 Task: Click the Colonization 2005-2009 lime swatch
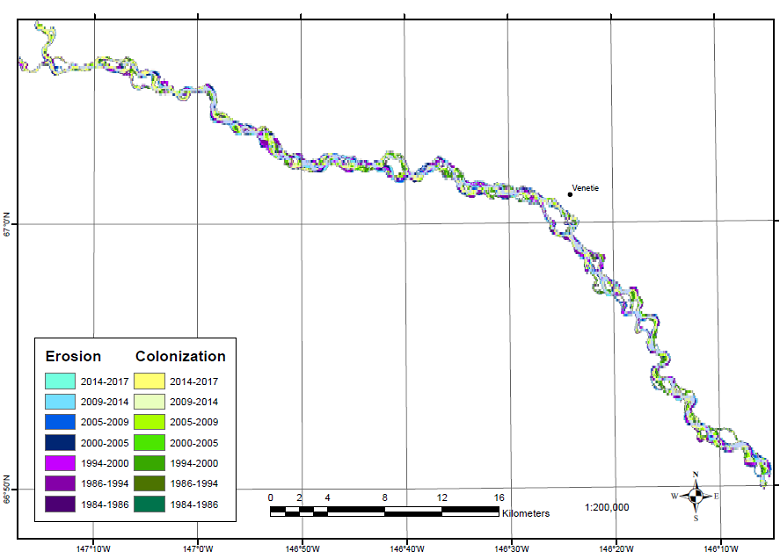click(149, 422)
